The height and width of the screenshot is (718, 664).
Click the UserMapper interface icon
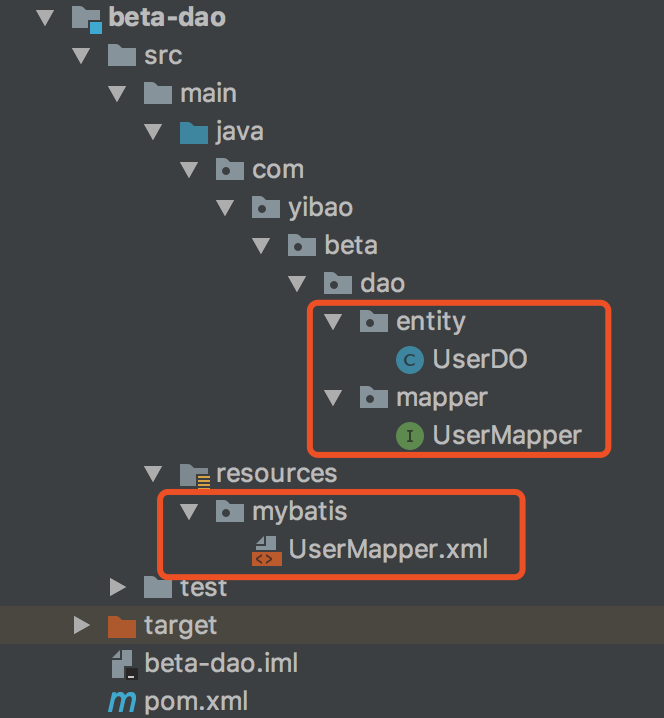(410, 436)
